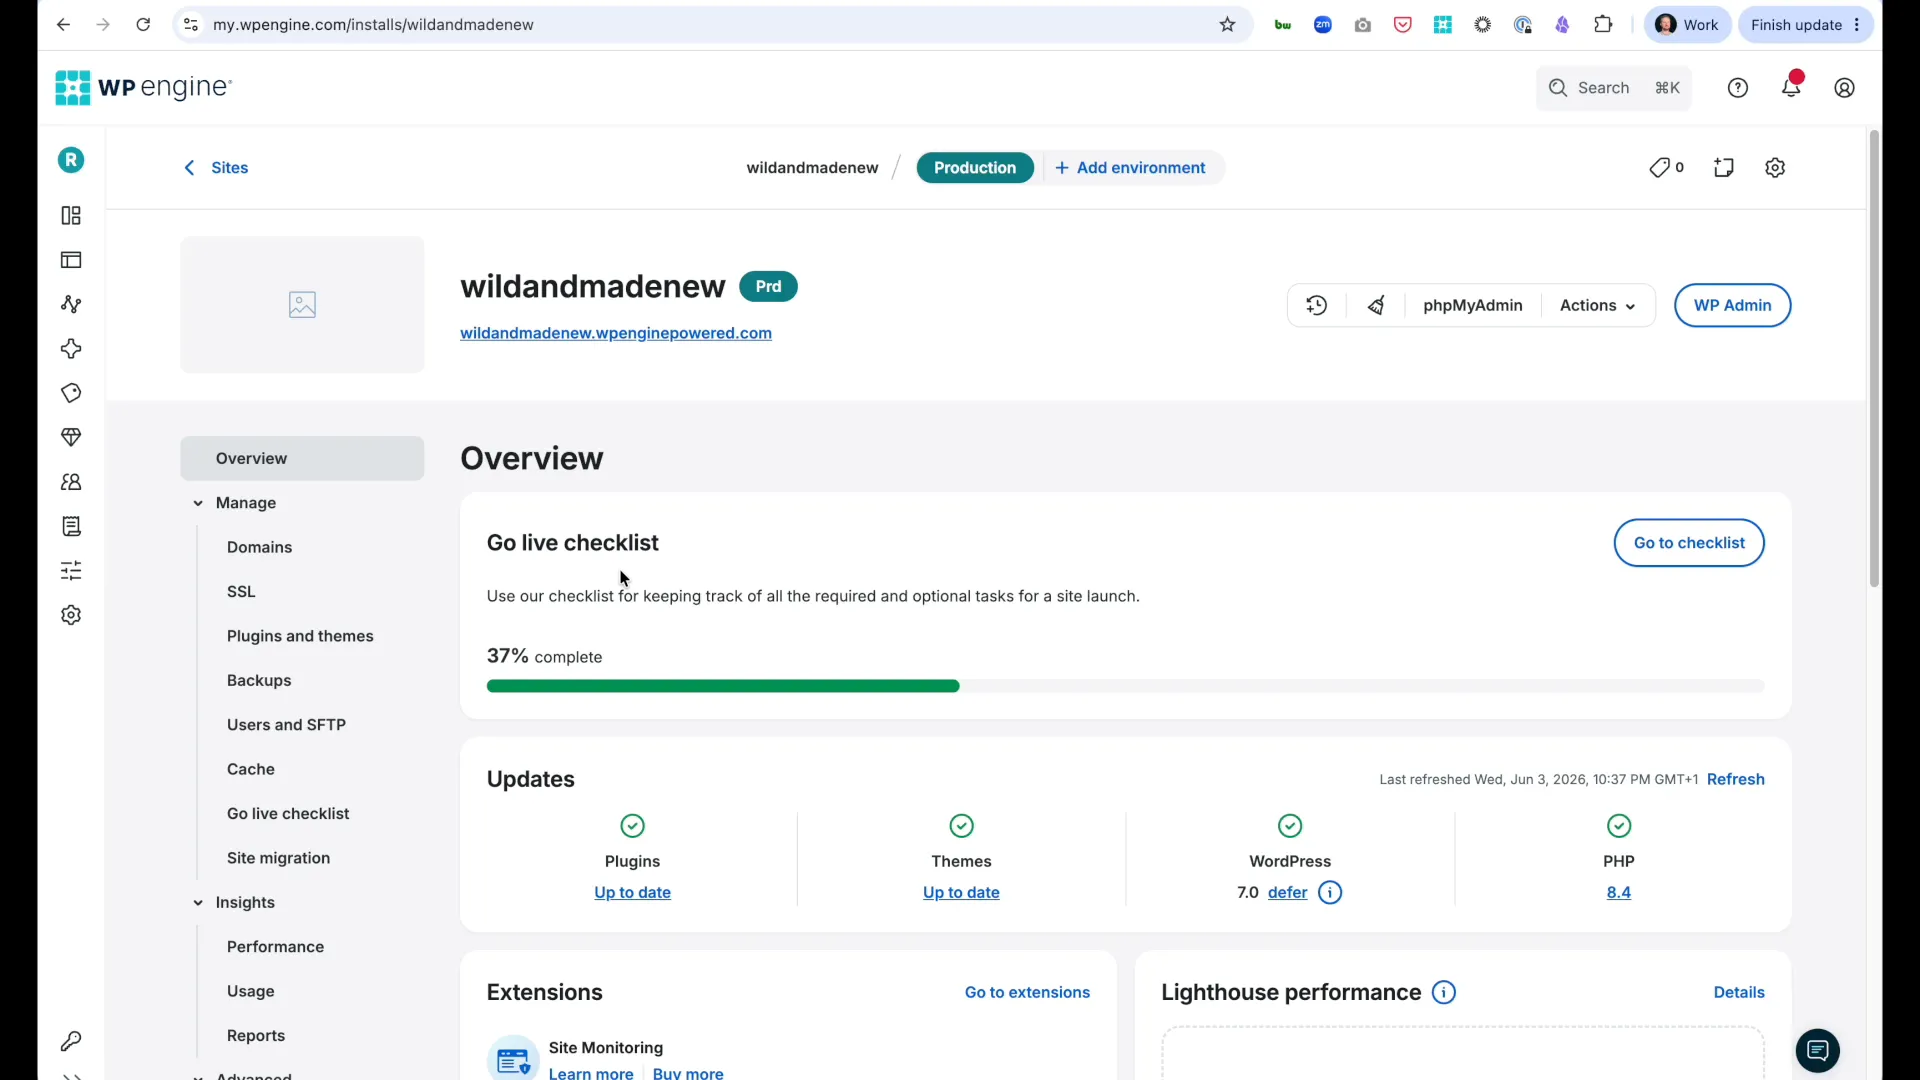1920x1080 pixels.
Task: Click the backup history clock icon
Action: (1317, 306)
